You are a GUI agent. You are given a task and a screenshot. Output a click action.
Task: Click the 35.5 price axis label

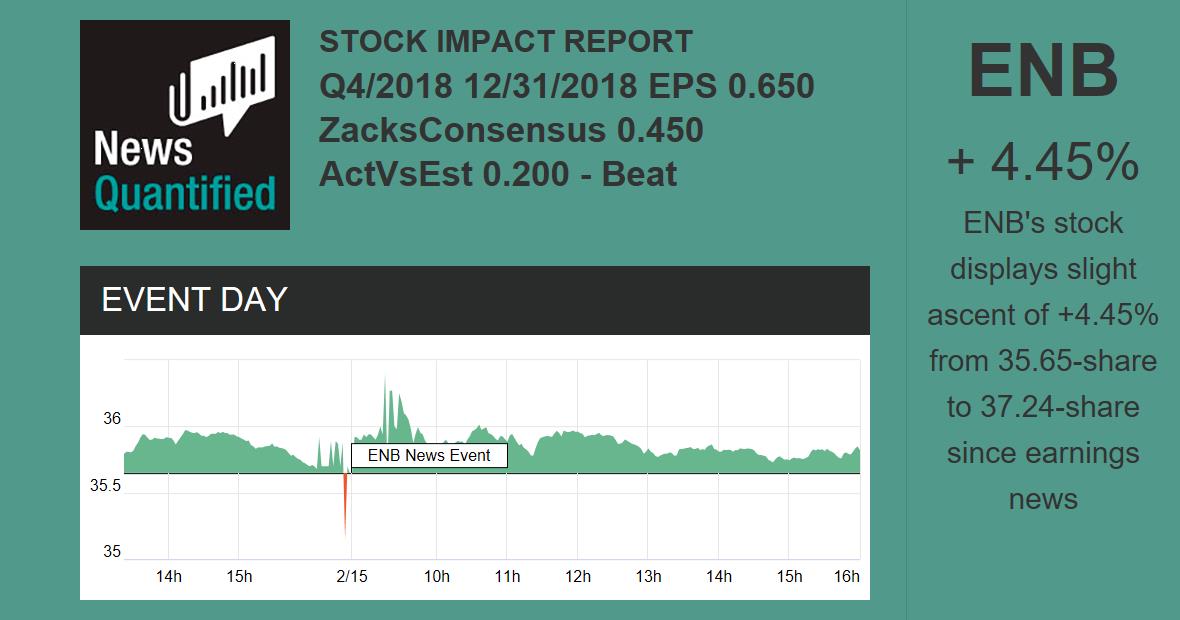[105, 486]
